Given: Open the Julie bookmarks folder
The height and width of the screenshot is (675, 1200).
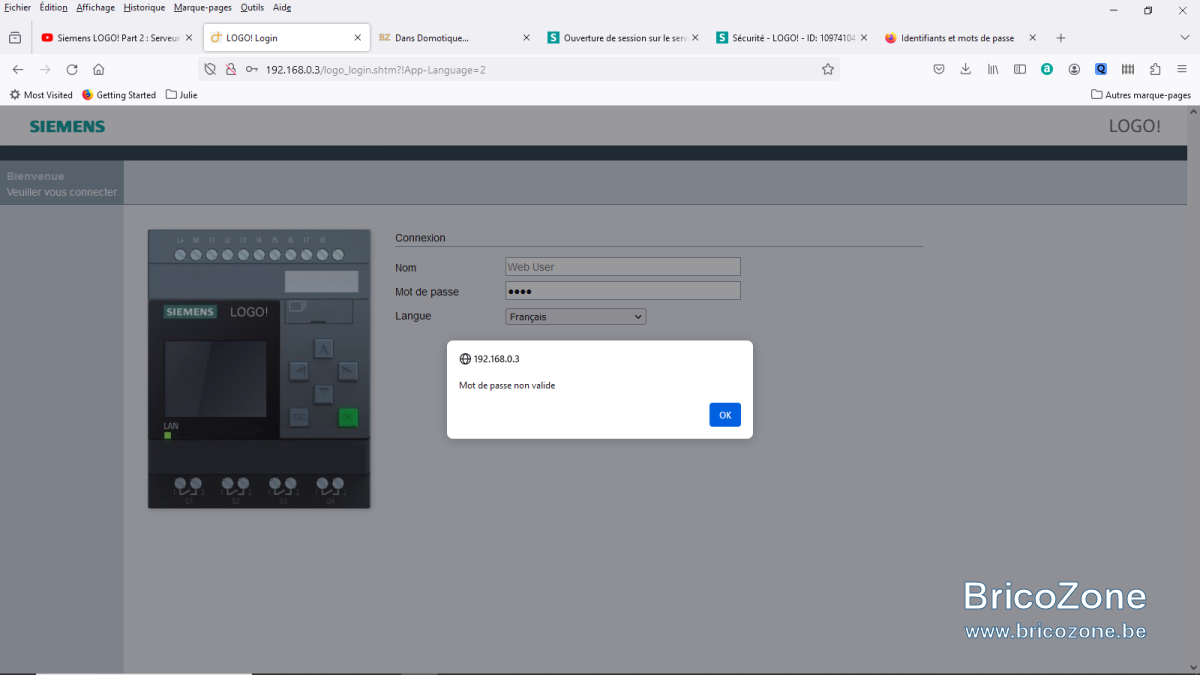Looking at the screenshot, I should tap(181, 95).
